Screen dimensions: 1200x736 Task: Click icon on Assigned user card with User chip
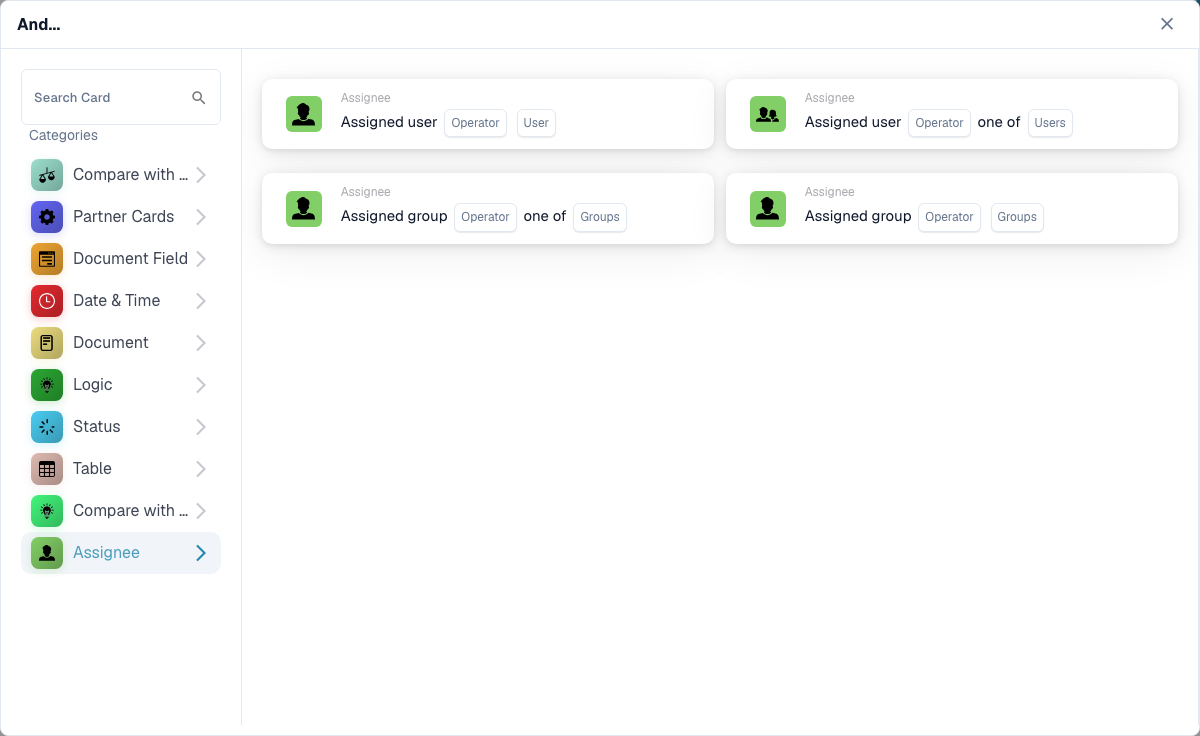tap(304, 114)
